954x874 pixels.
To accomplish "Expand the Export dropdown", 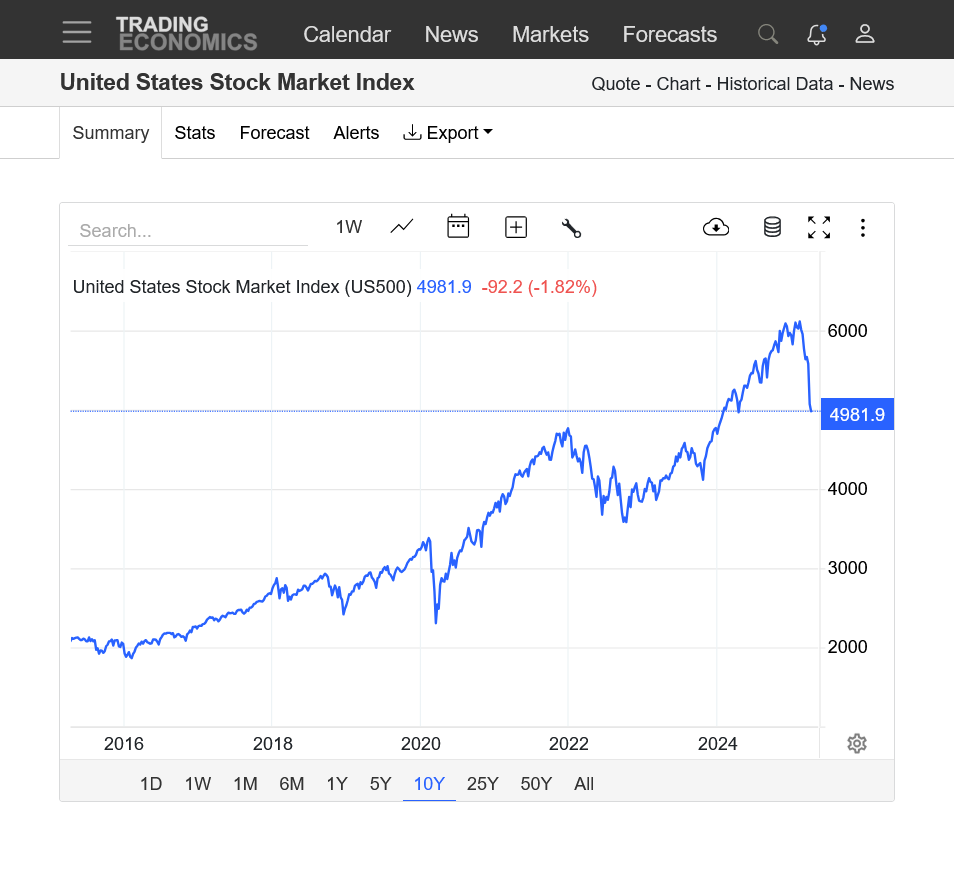I will click(x=448, y=133).
